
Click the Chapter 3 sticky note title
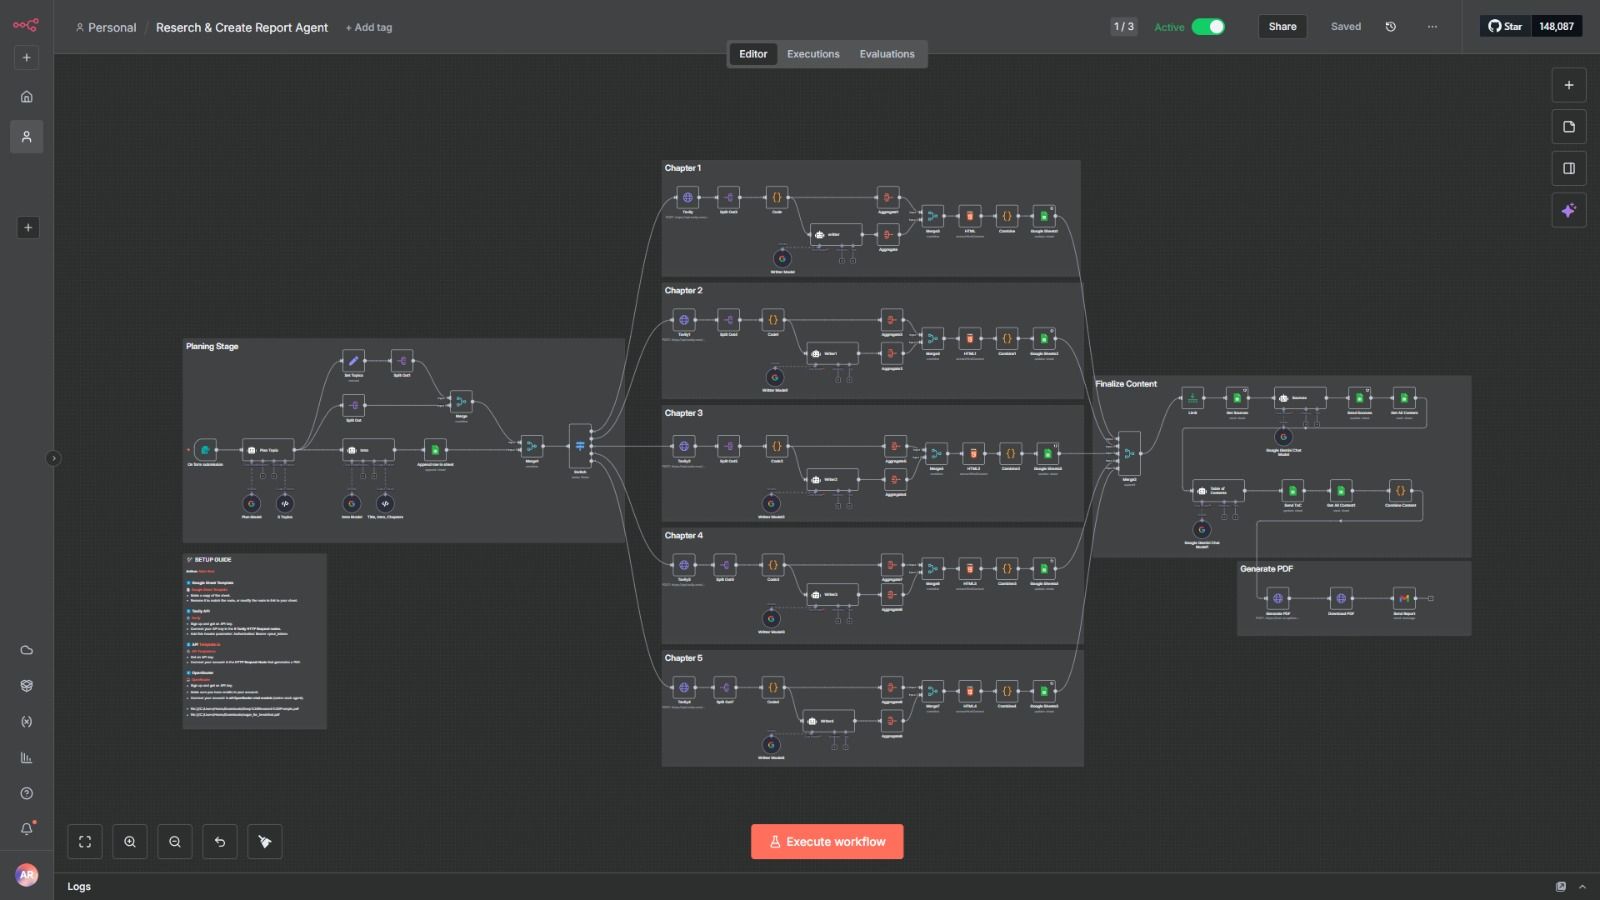[x=684, y=413]
